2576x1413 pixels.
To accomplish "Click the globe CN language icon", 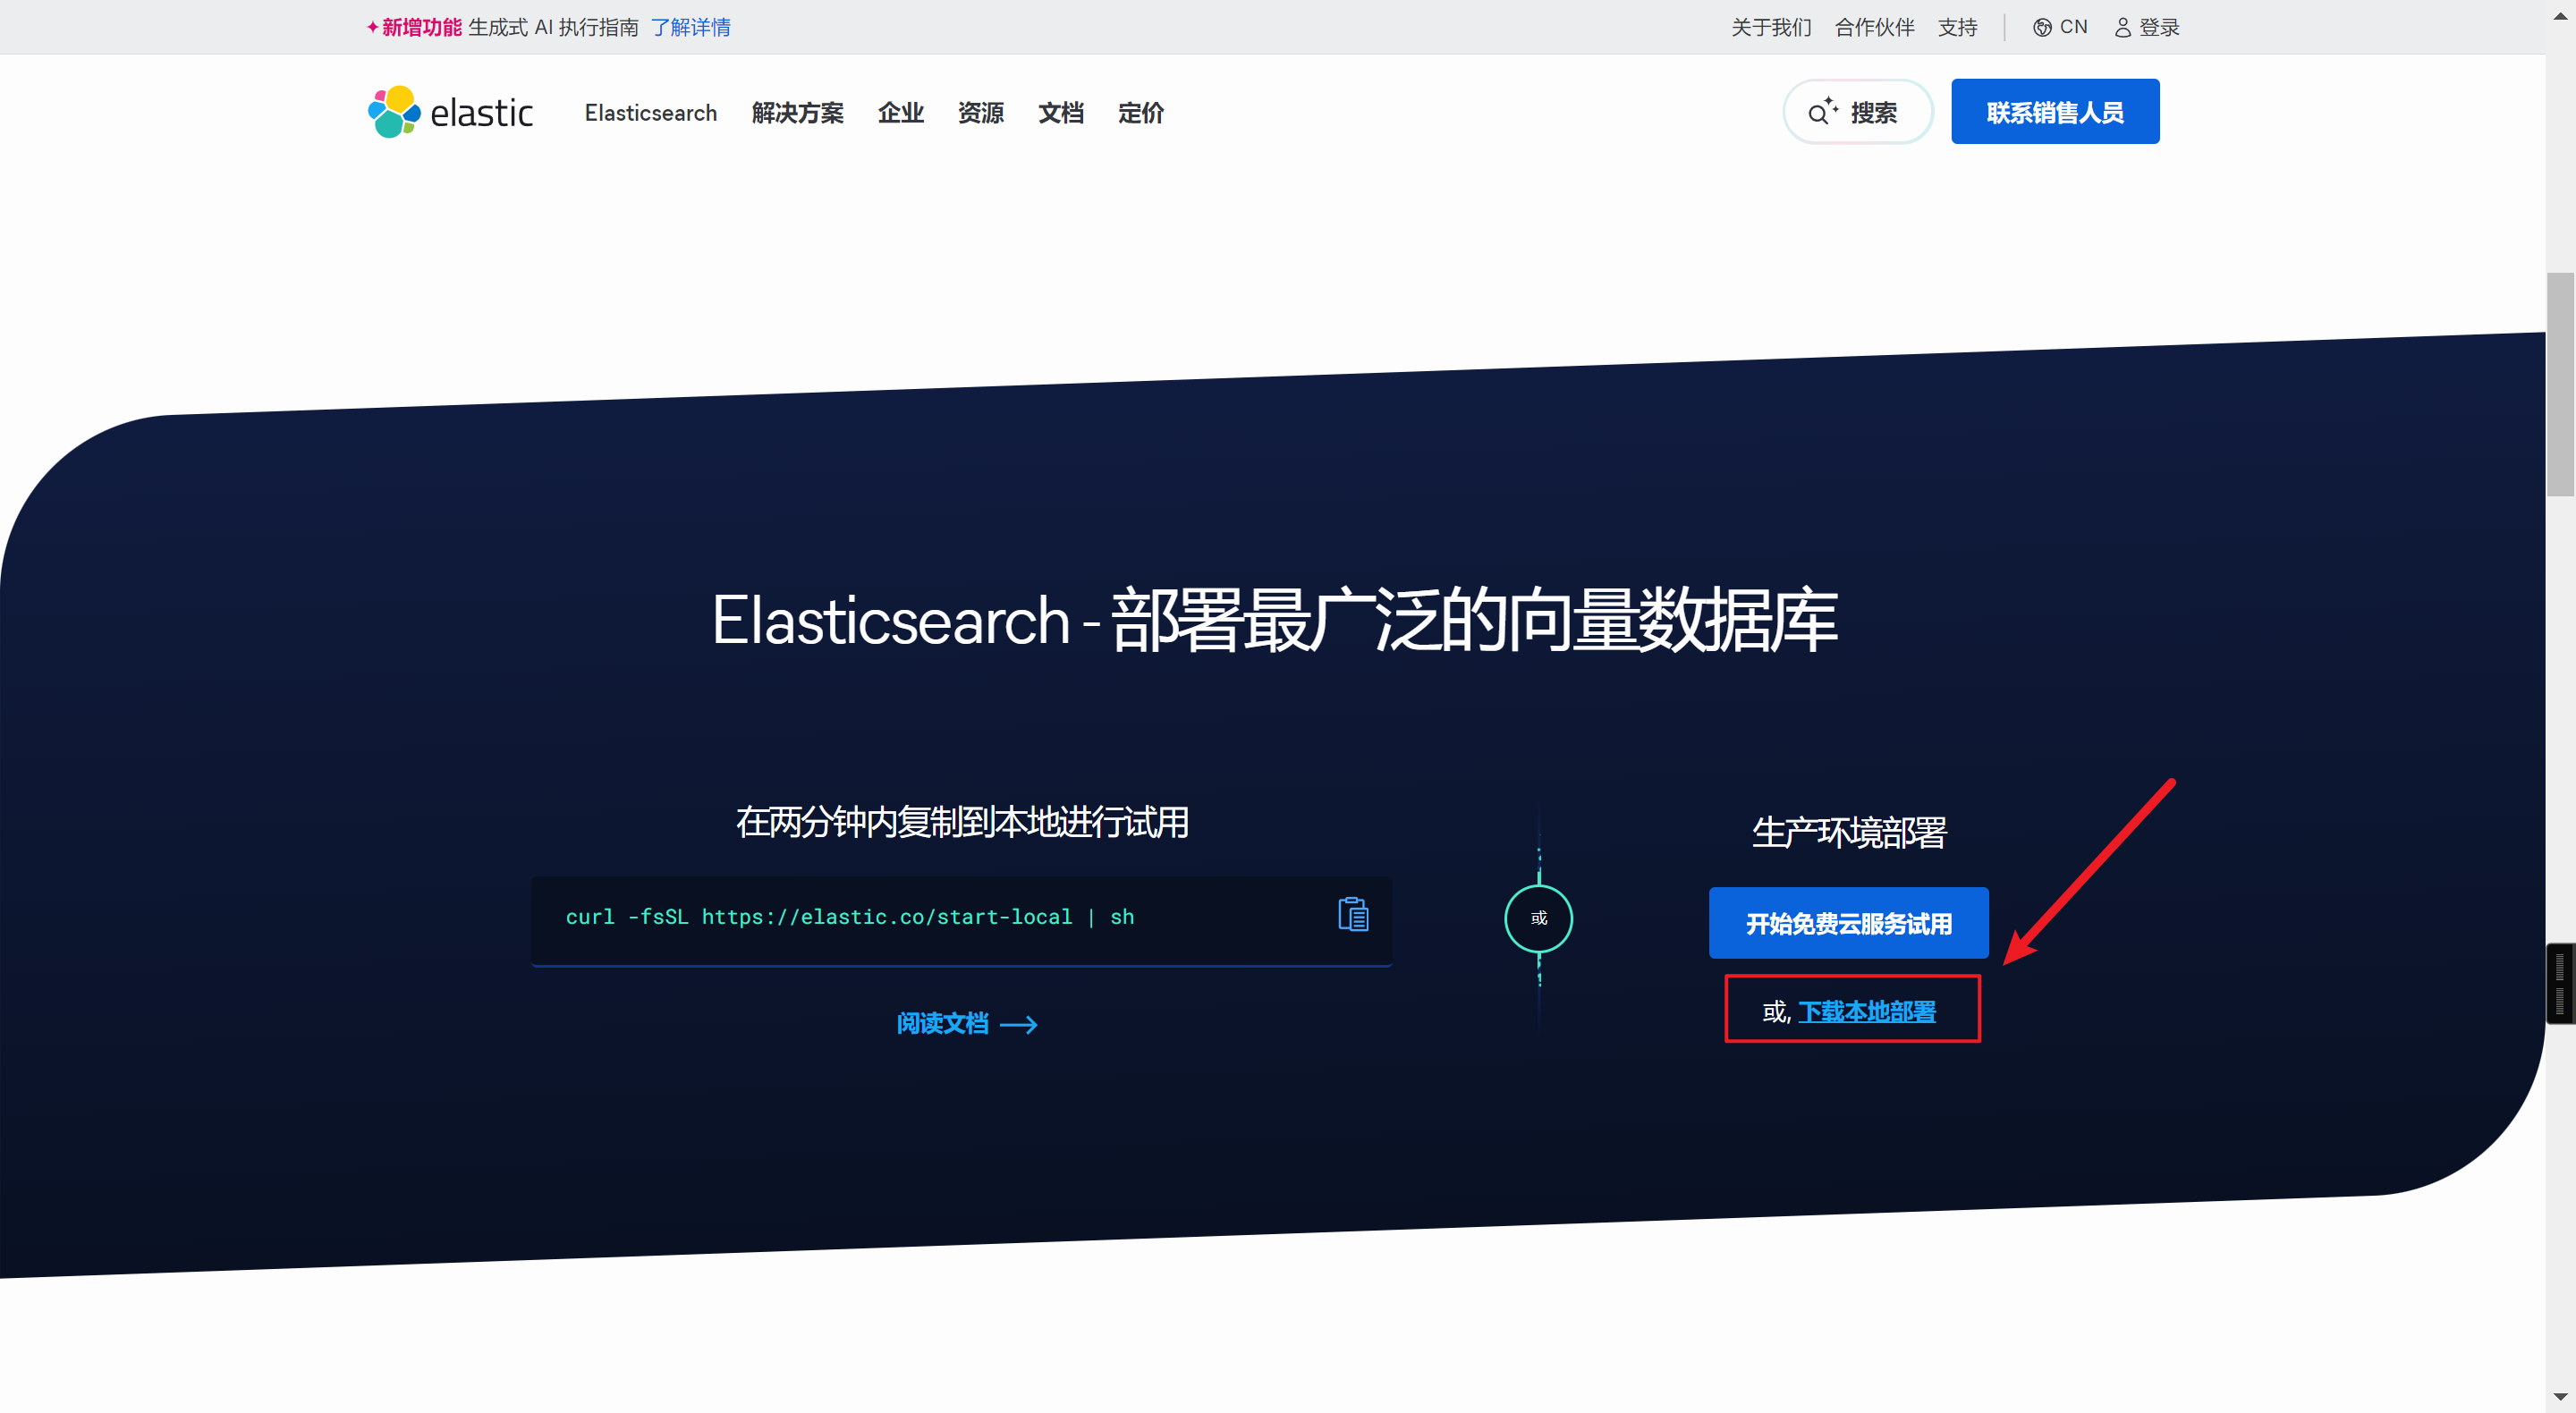I will point(2042,28).
